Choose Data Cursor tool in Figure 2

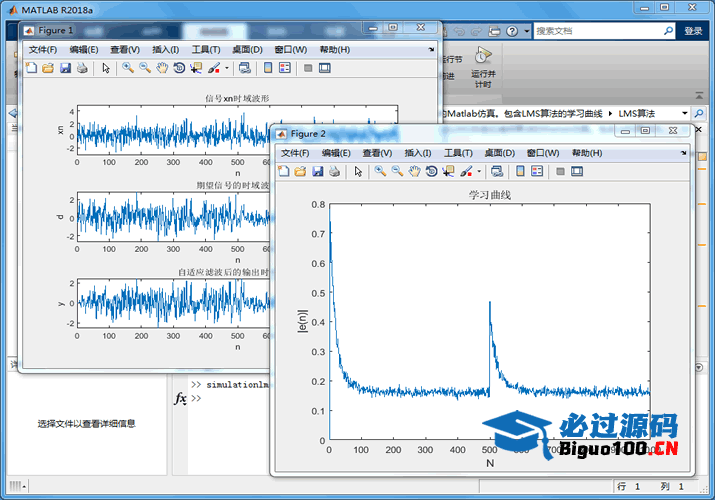(448, 171)
